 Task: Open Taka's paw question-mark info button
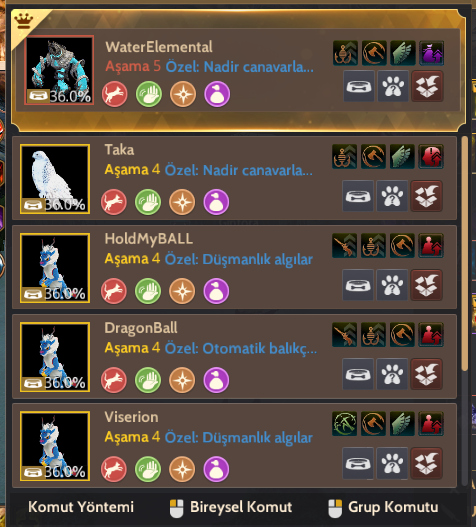point(392,196)
